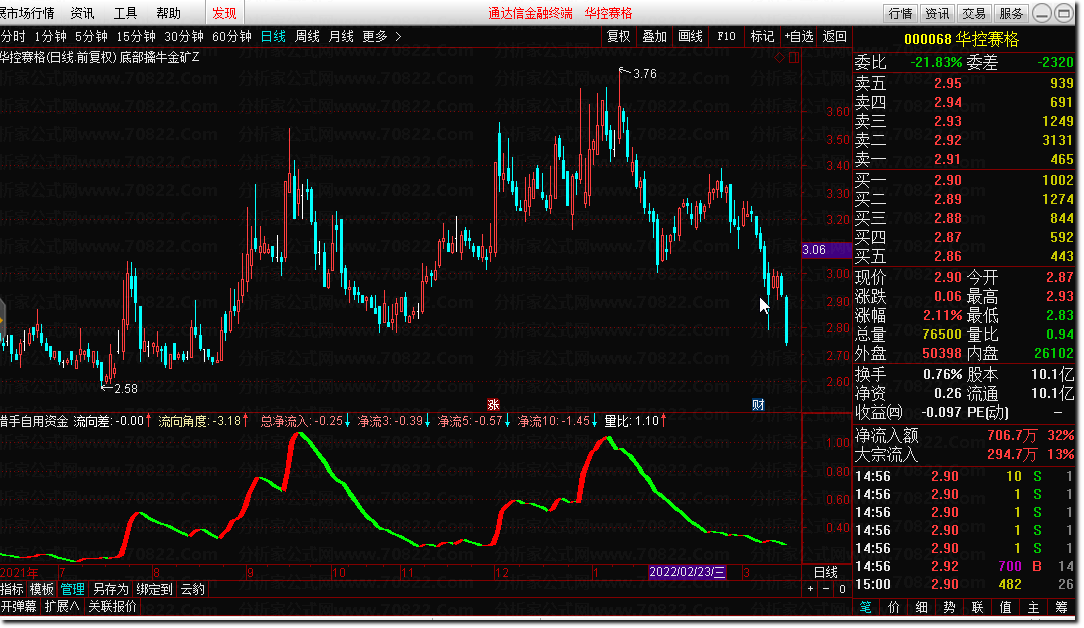Viewport: 1084px width, 628px height.
Task: Select the 1分钟 period
Action: tap(50, 36)
